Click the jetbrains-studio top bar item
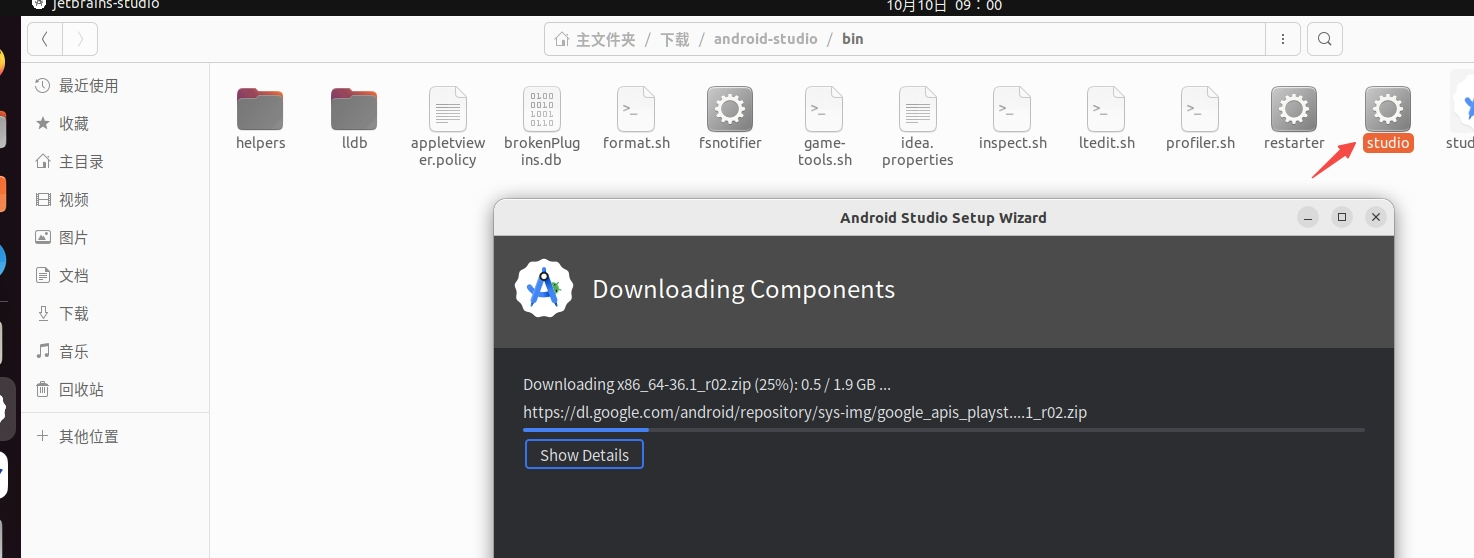The width and height of the screenshot is (1474, 558). pos(95,5)
